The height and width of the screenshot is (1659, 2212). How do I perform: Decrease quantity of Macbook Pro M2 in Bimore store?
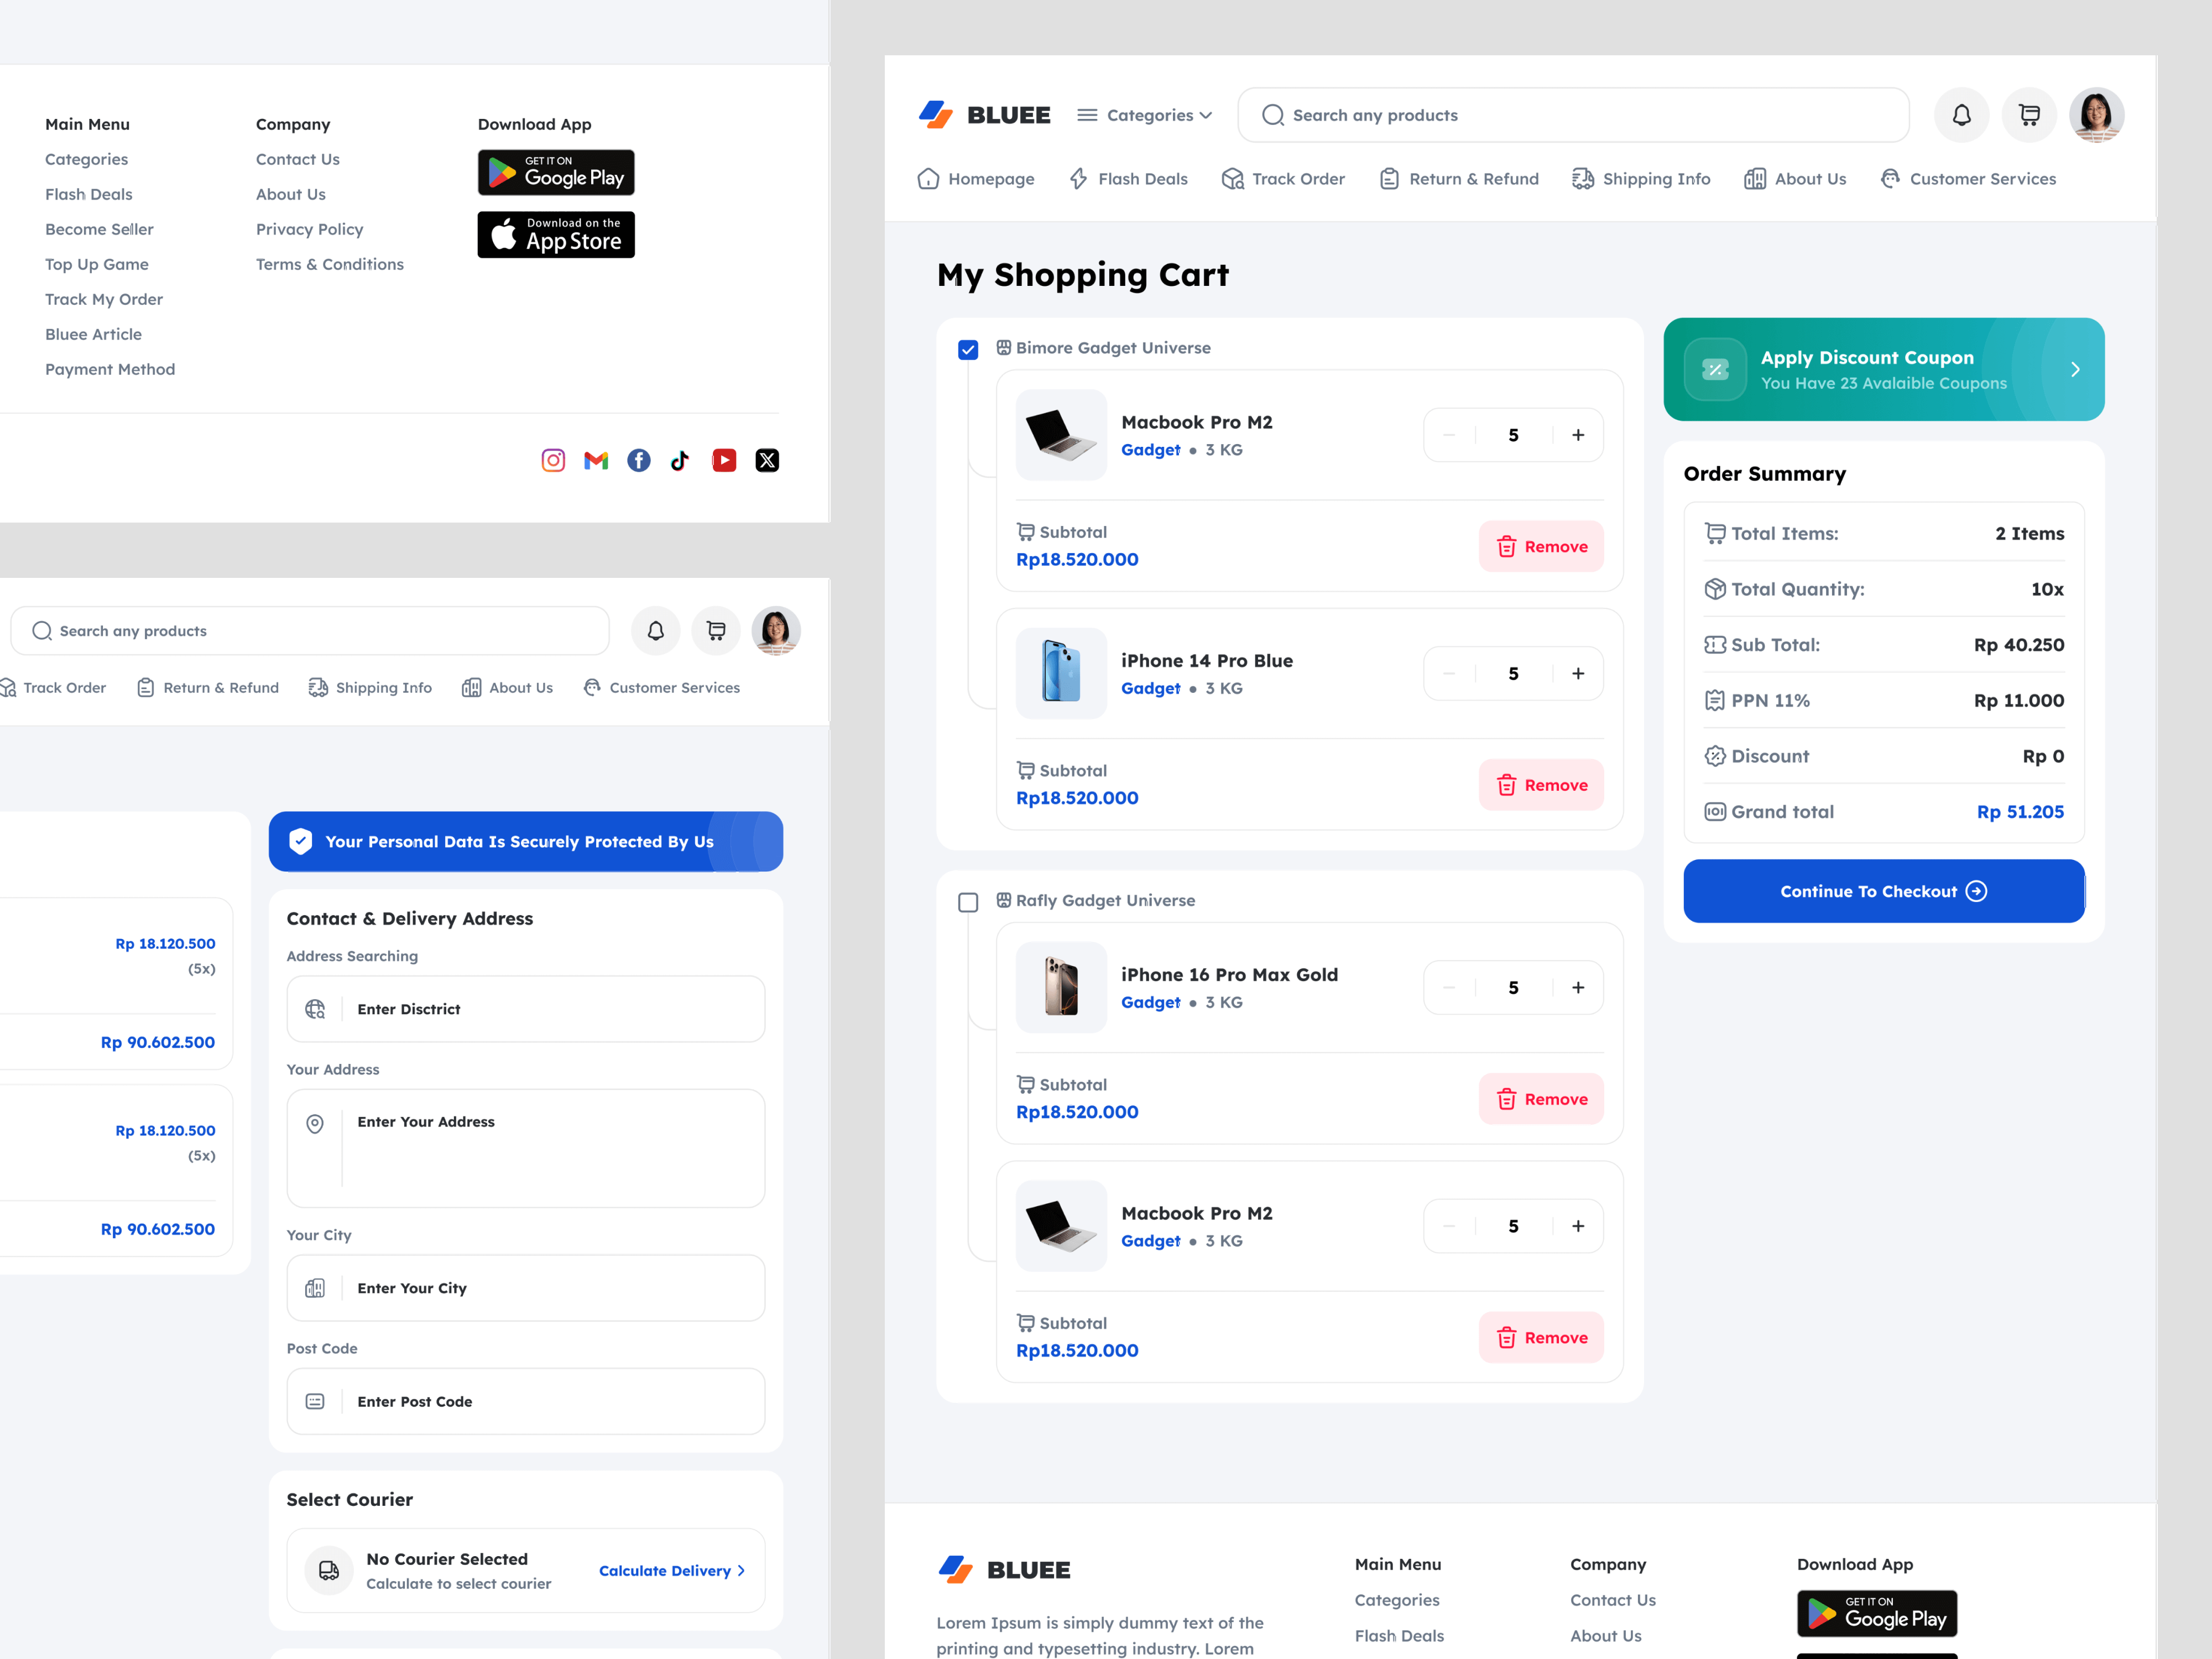(x=1449, y=435)
